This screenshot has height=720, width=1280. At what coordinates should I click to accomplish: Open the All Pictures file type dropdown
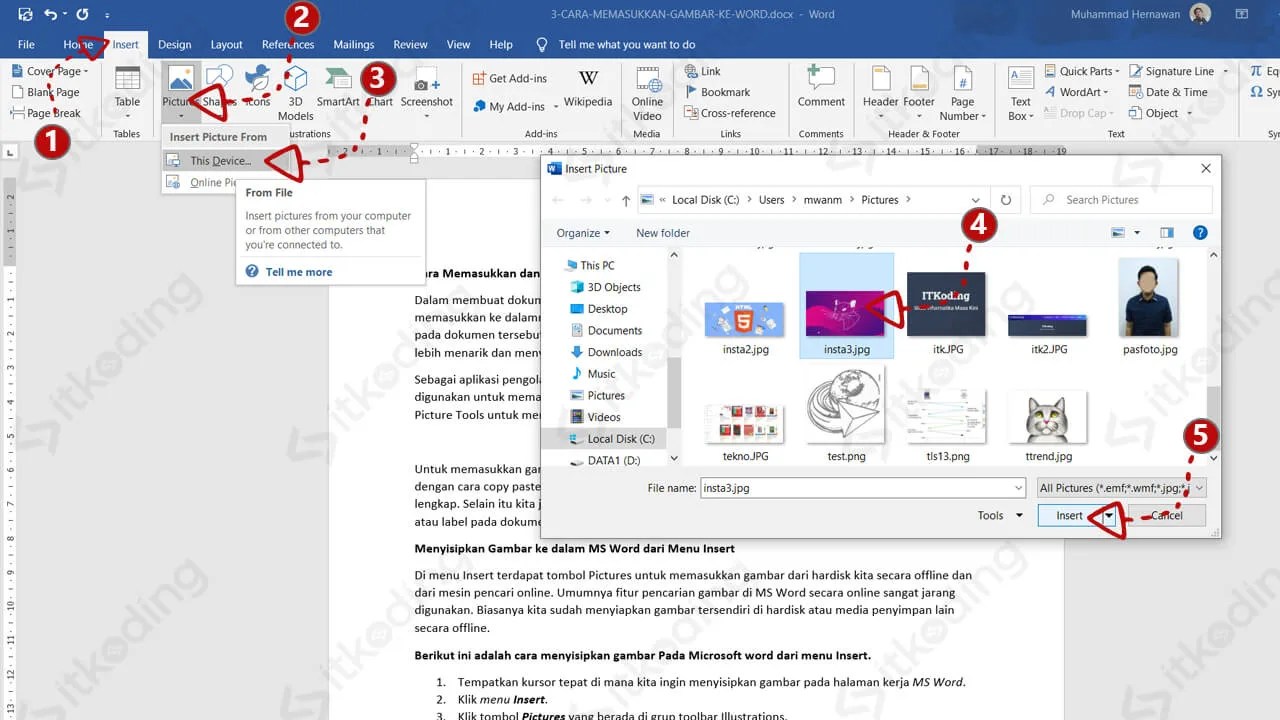tap(1120, 488)
